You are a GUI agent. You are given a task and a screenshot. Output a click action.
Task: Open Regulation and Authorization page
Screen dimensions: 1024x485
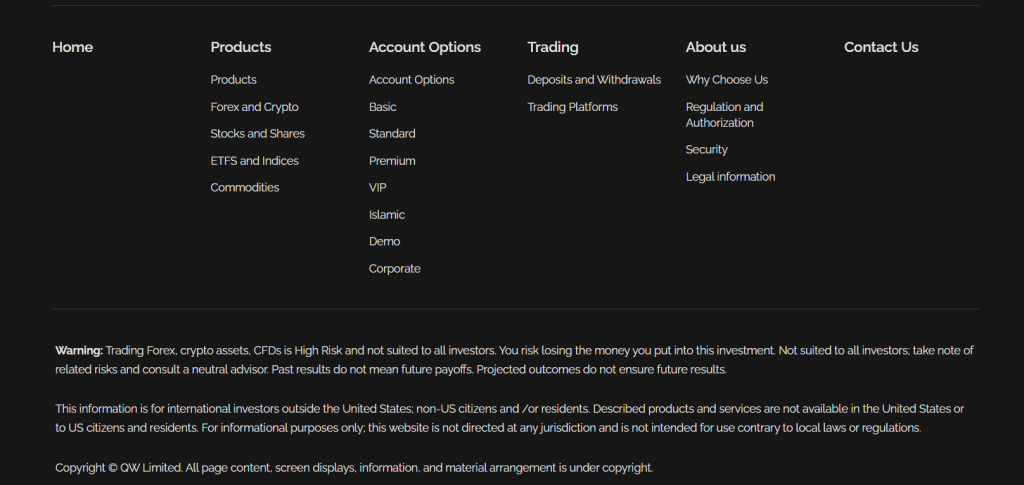click(x=724, y=115)
